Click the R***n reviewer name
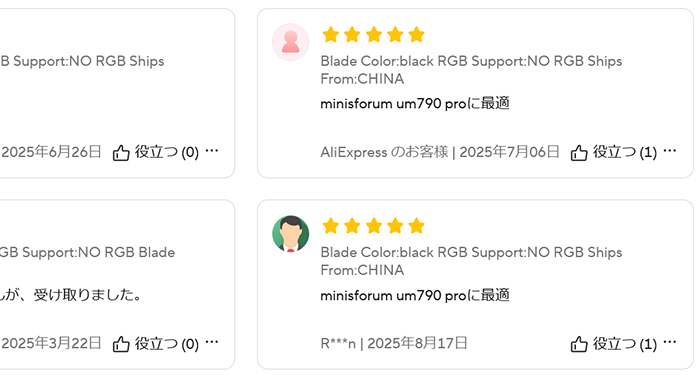The height and width of the screenshot is (375, 700). [338, 344]
